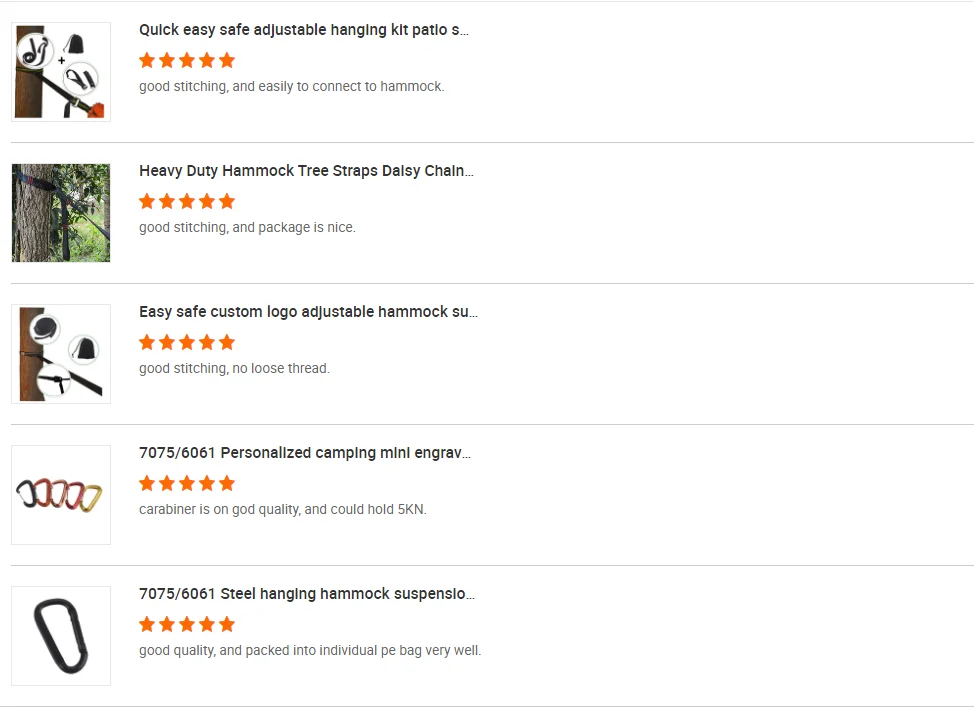Click star rating under Personalized camping mini carabiner

pos(187,483)
